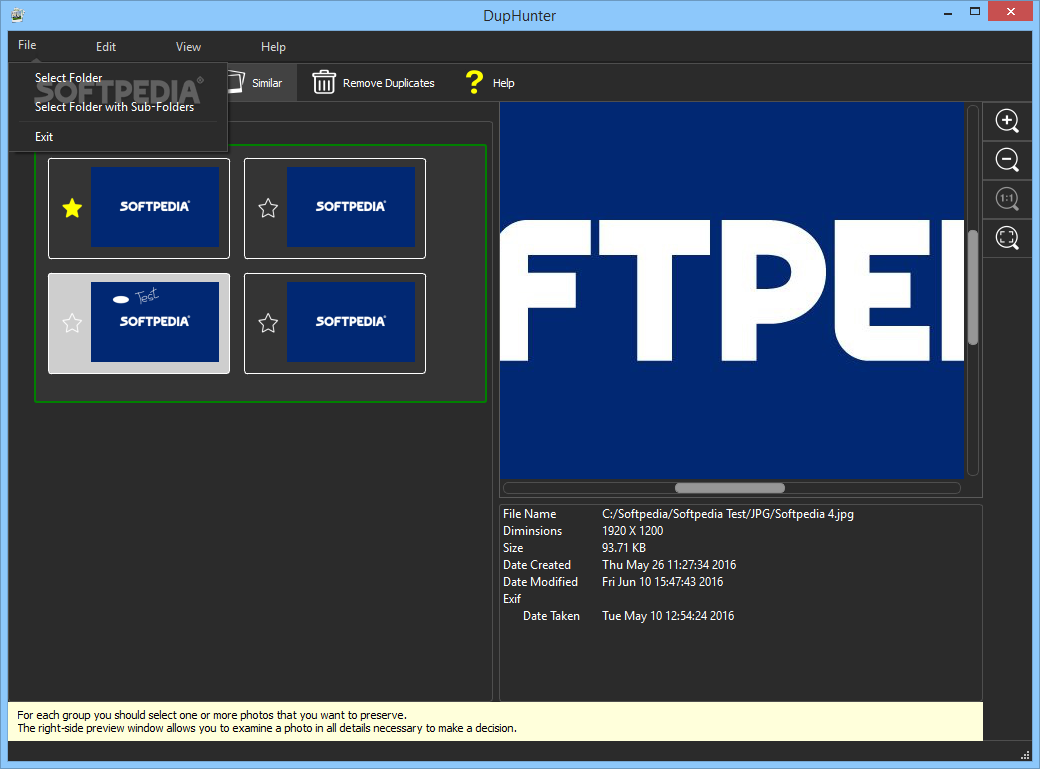Image resolution: width=1040 pixels, height=769 pixels.
Task: Open the View menu
Action: (188, 47)
